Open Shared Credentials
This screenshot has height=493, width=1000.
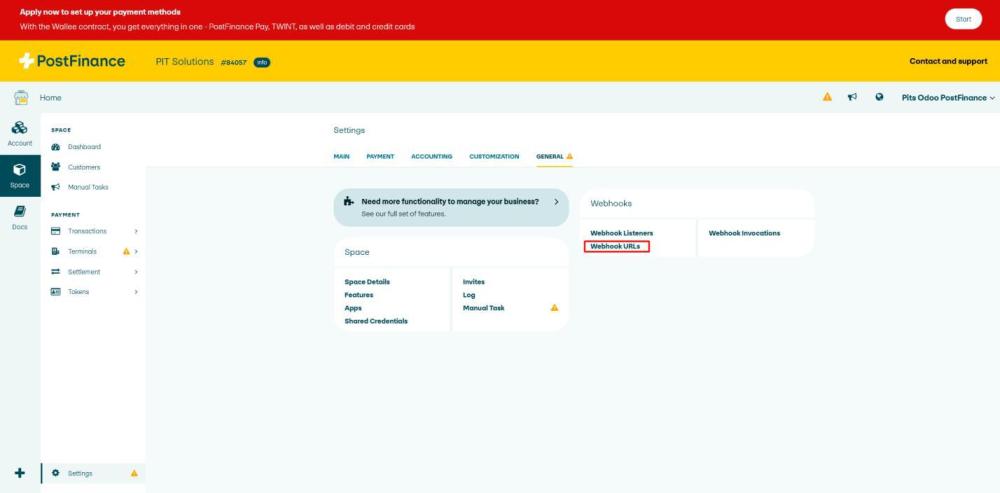tap(376, 321)
